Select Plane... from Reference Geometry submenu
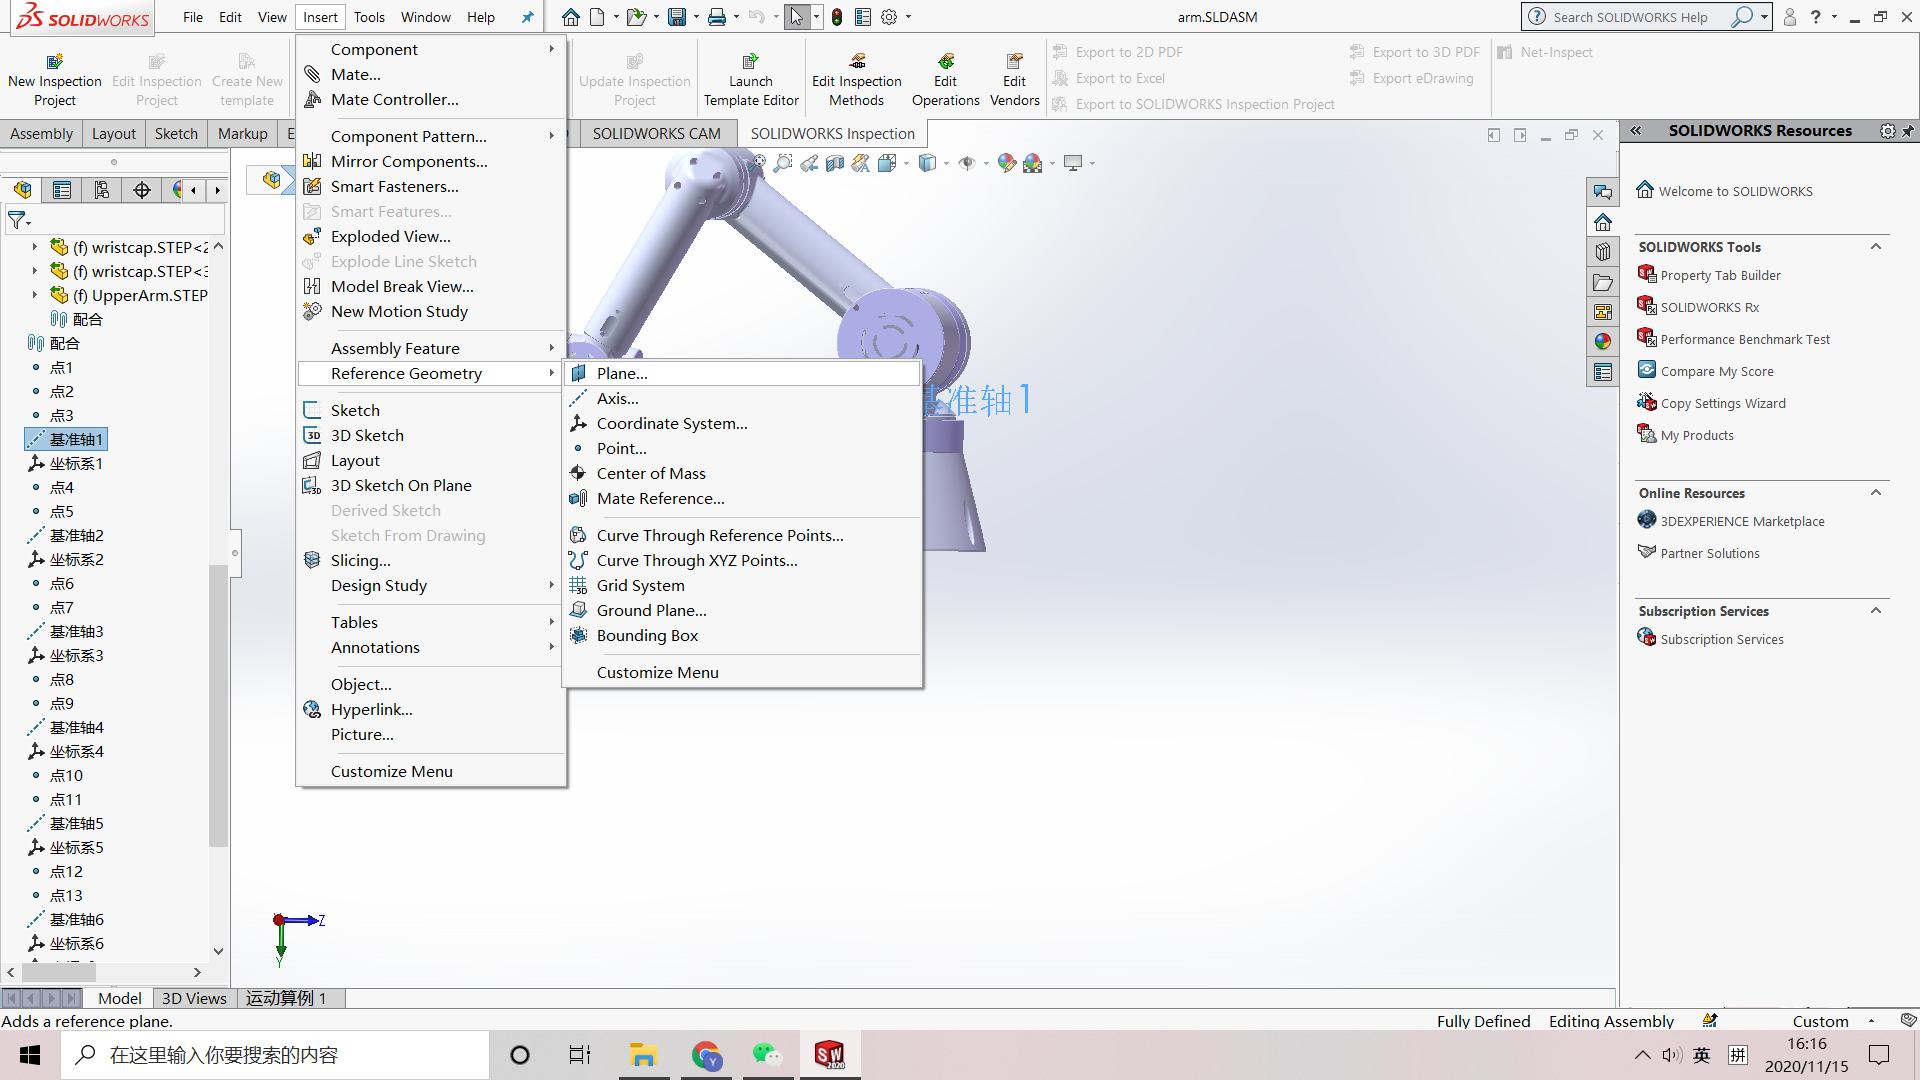 coord(622,373)
